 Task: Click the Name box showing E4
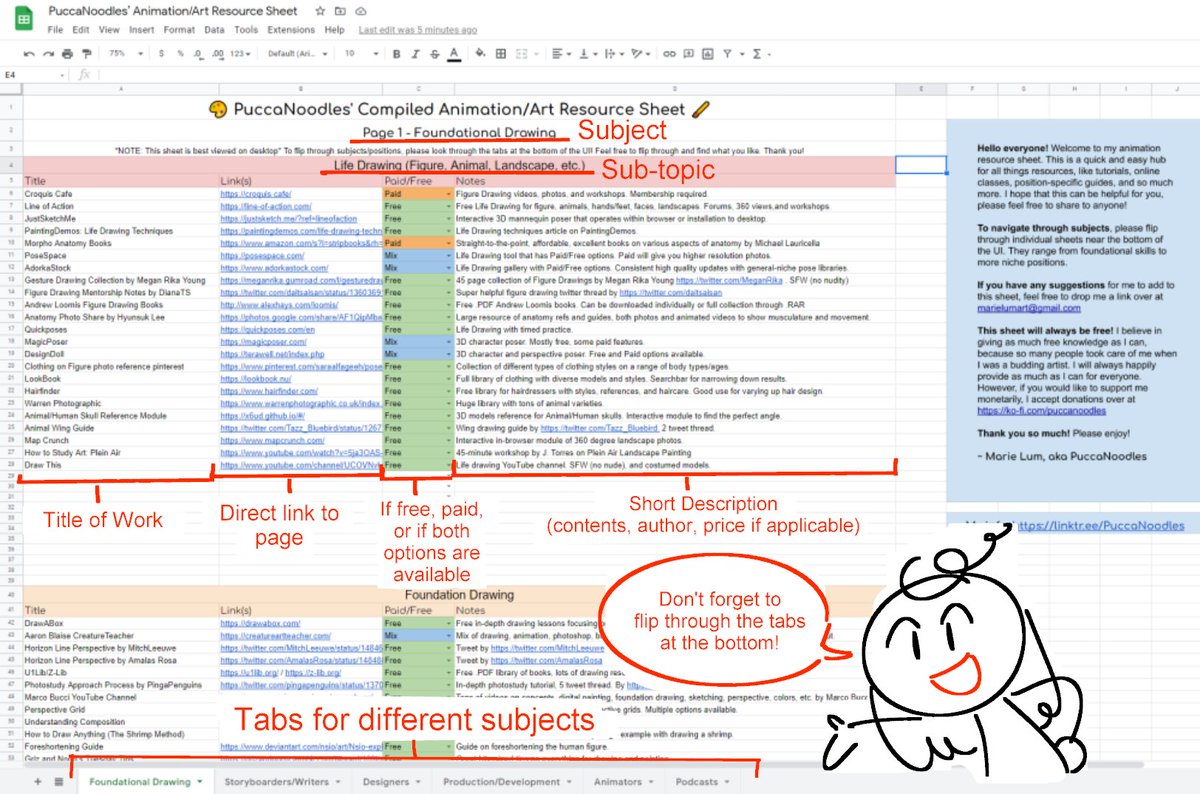(x=30, y=74)
